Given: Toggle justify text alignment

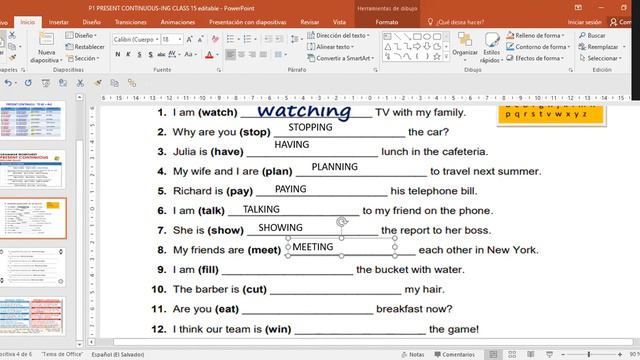Looking at the screenshot, I should click(264, 54).
